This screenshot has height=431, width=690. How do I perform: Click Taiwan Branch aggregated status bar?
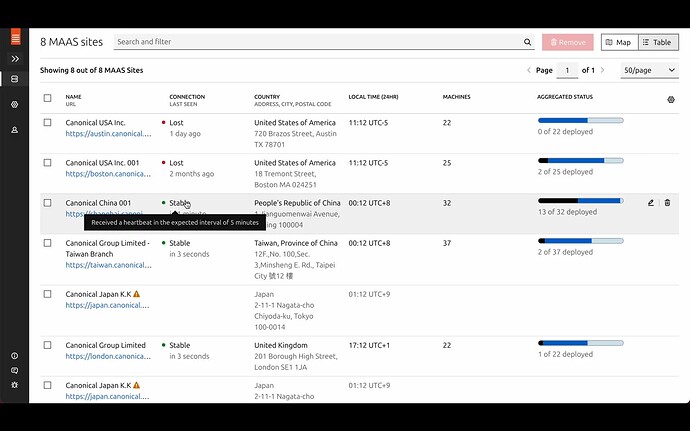pos(580,240)
